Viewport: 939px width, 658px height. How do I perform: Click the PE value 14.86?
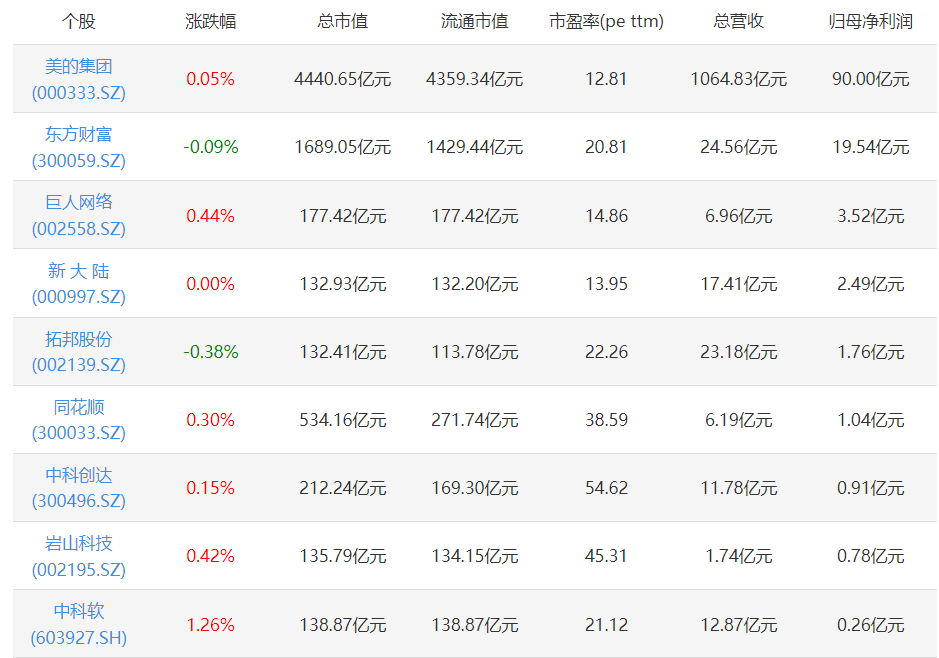606,216
